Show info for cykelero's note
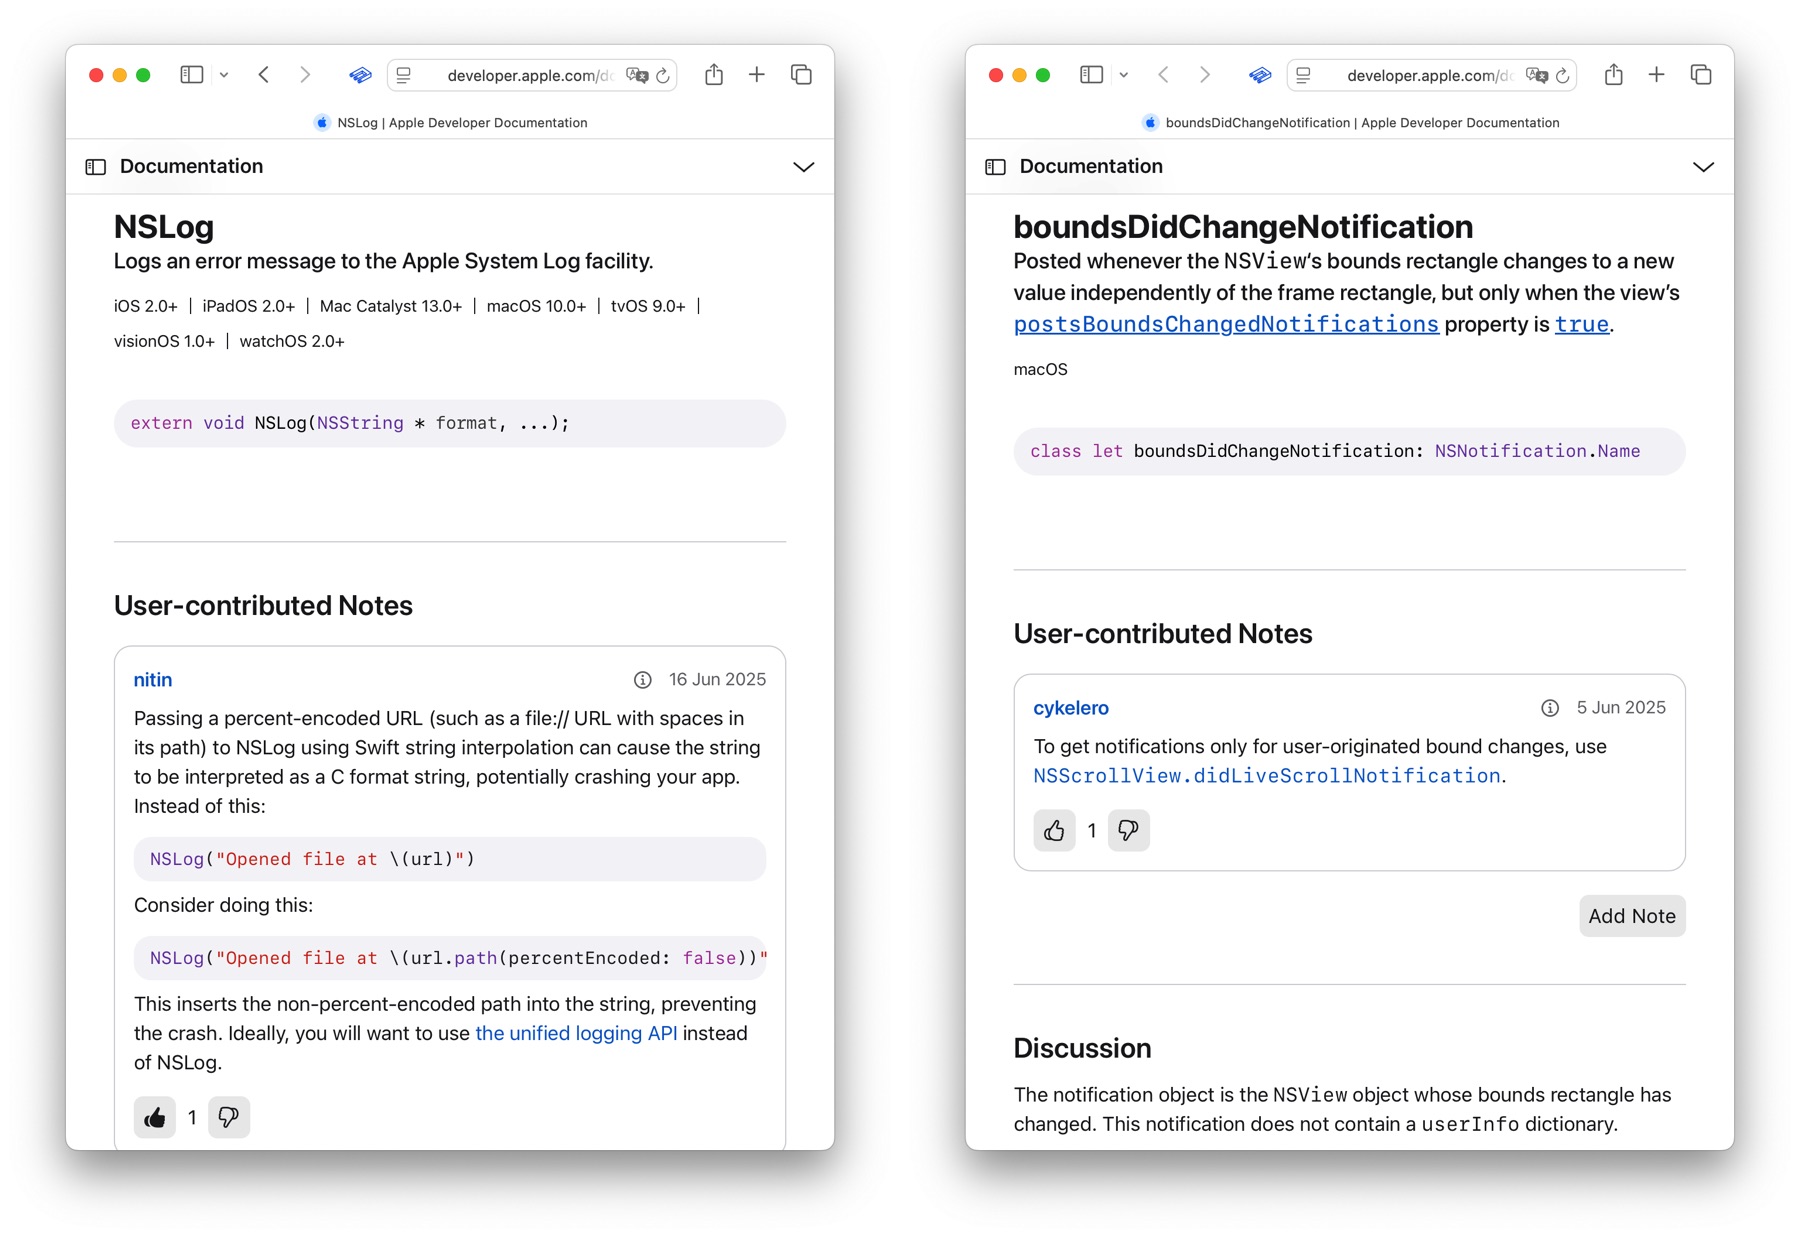Screen dimensions: 1800x1237 coord(1550,708)
